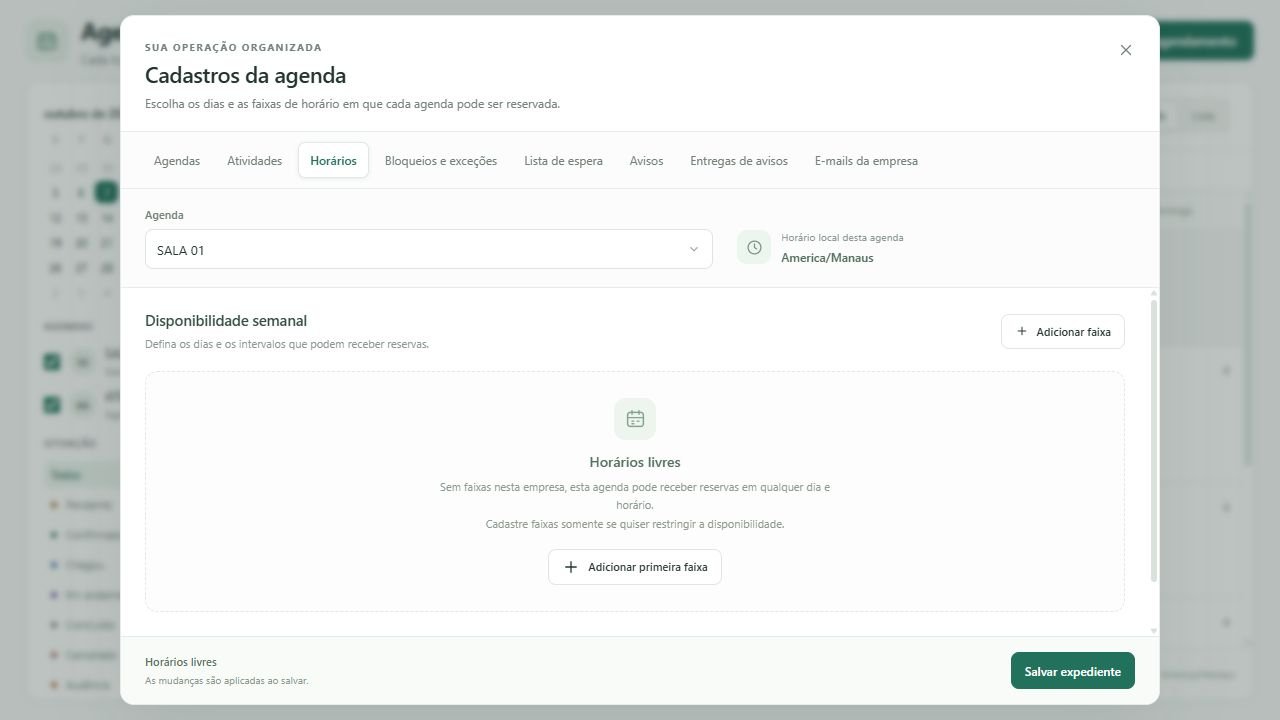Image resolution: width=1280 pixels, height=720 pixels.
Task: Toggle the first agenda checkbox in background sidebar
Action: pyautogui.click(x=52, y=362)
